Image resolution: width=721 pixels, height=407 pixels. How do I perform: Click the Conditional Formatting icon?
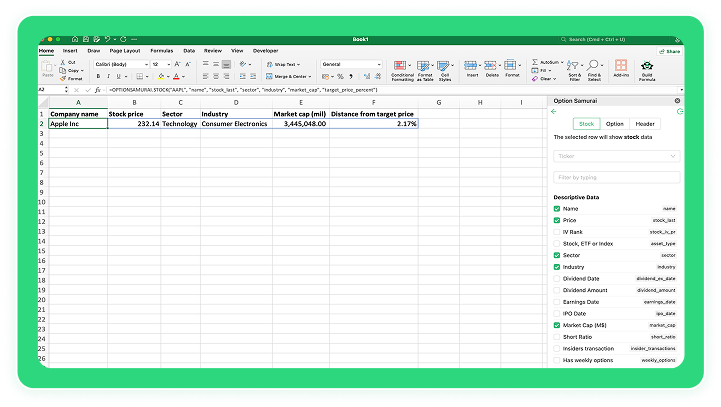[x=402, y=68]
